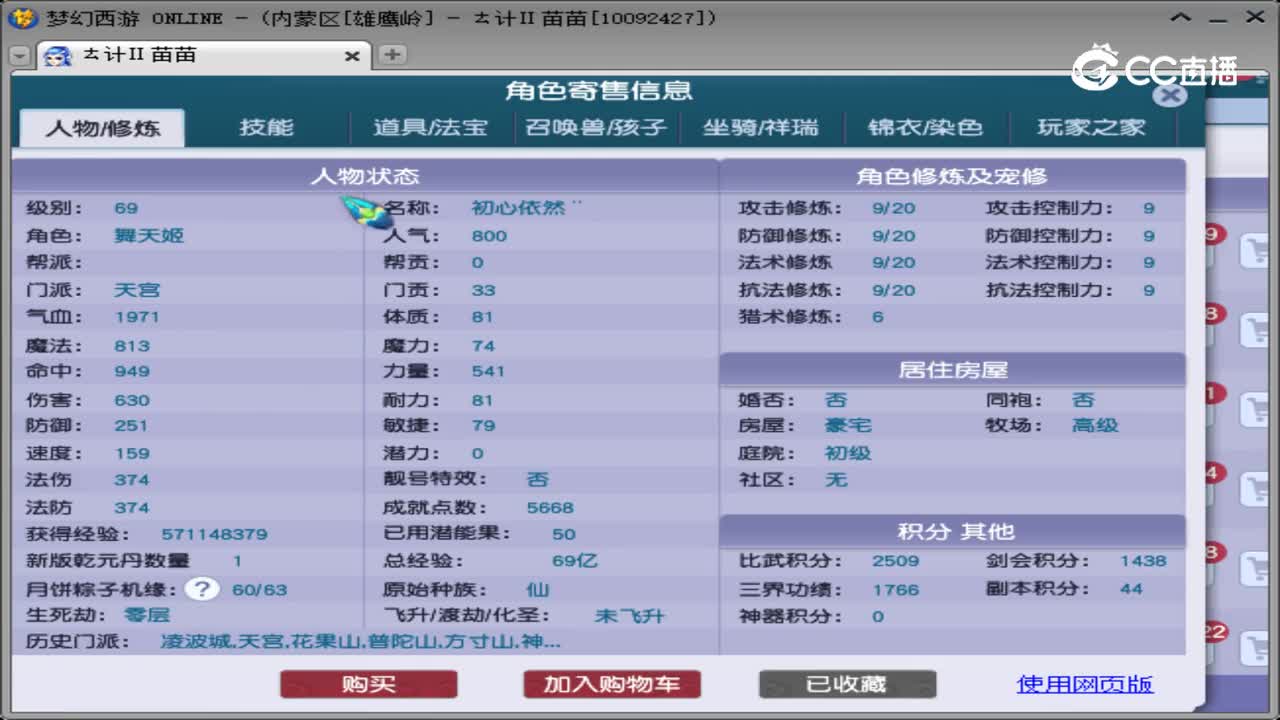Click the 敏捷 value 79
The height and width of the screenshot is (720, 1280).
(483, 426)
